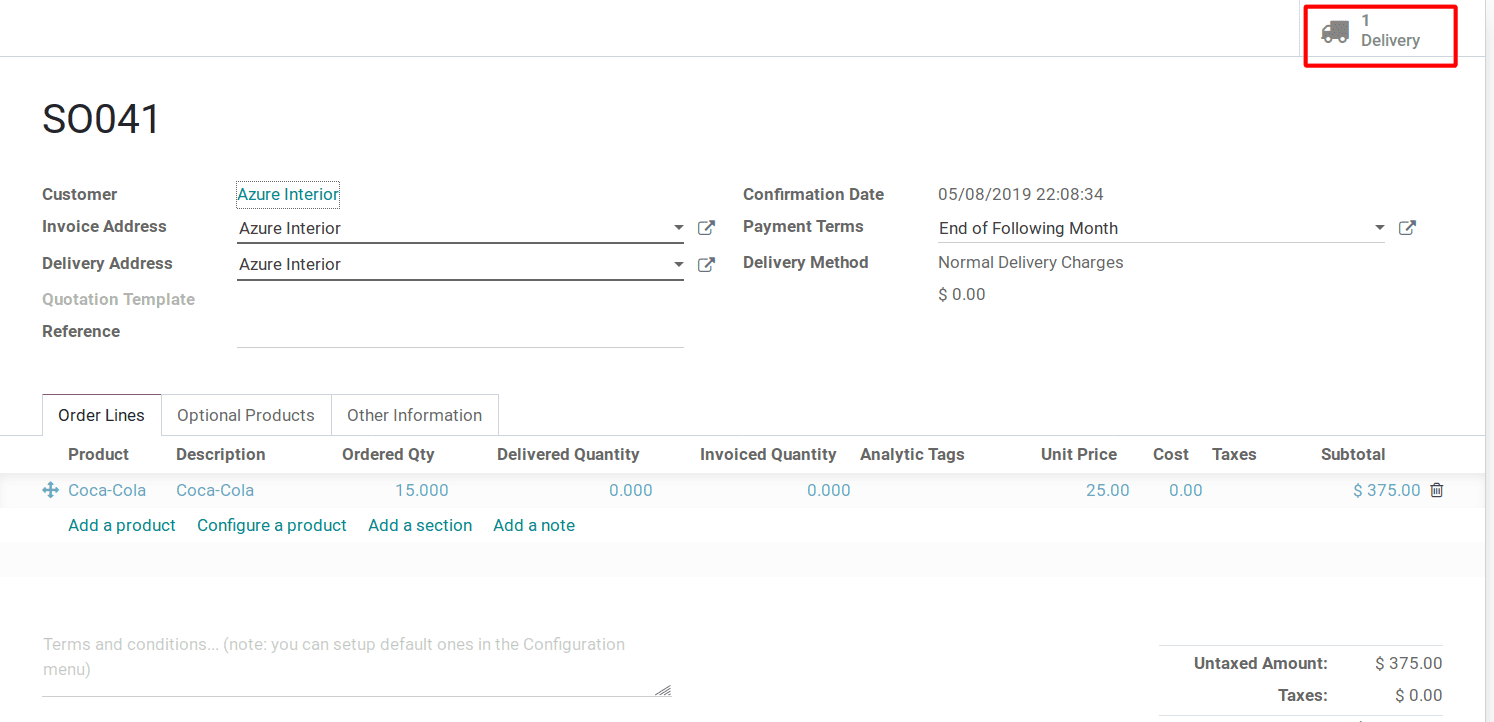Expand the Payment Terms dropdown
This screenshot has height=722, width=1494.
click(x=1380, y=228)
